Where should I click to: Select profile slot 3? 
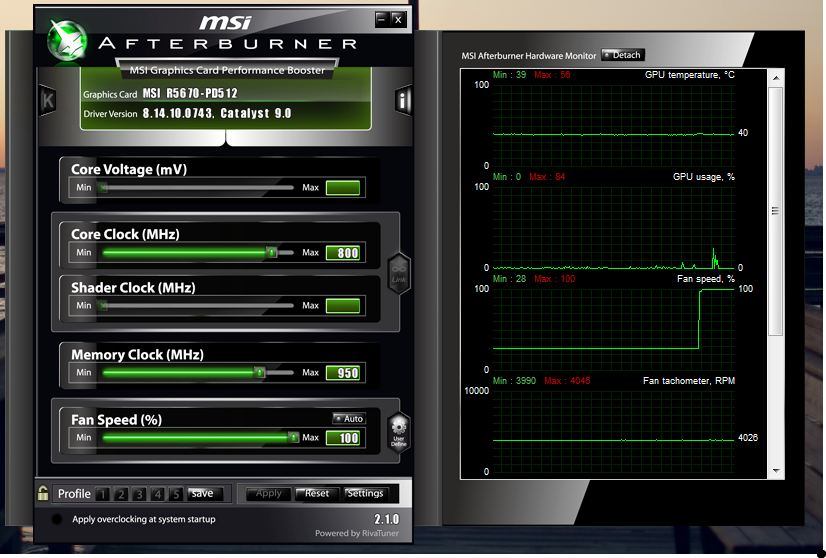(140, 494)
